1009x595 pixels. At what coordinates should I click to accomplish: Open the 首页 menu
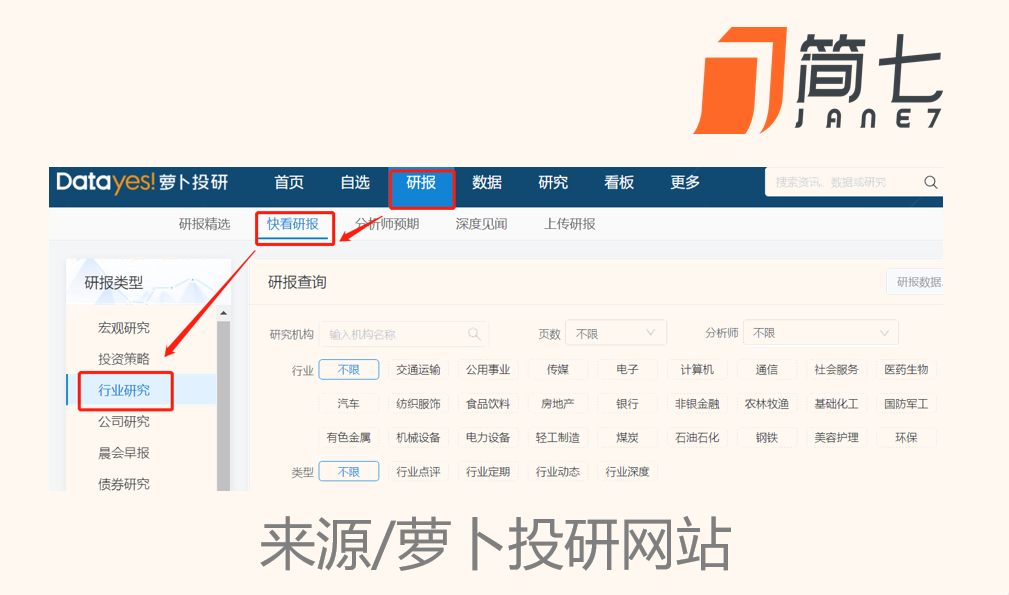(x=289, y=183)
